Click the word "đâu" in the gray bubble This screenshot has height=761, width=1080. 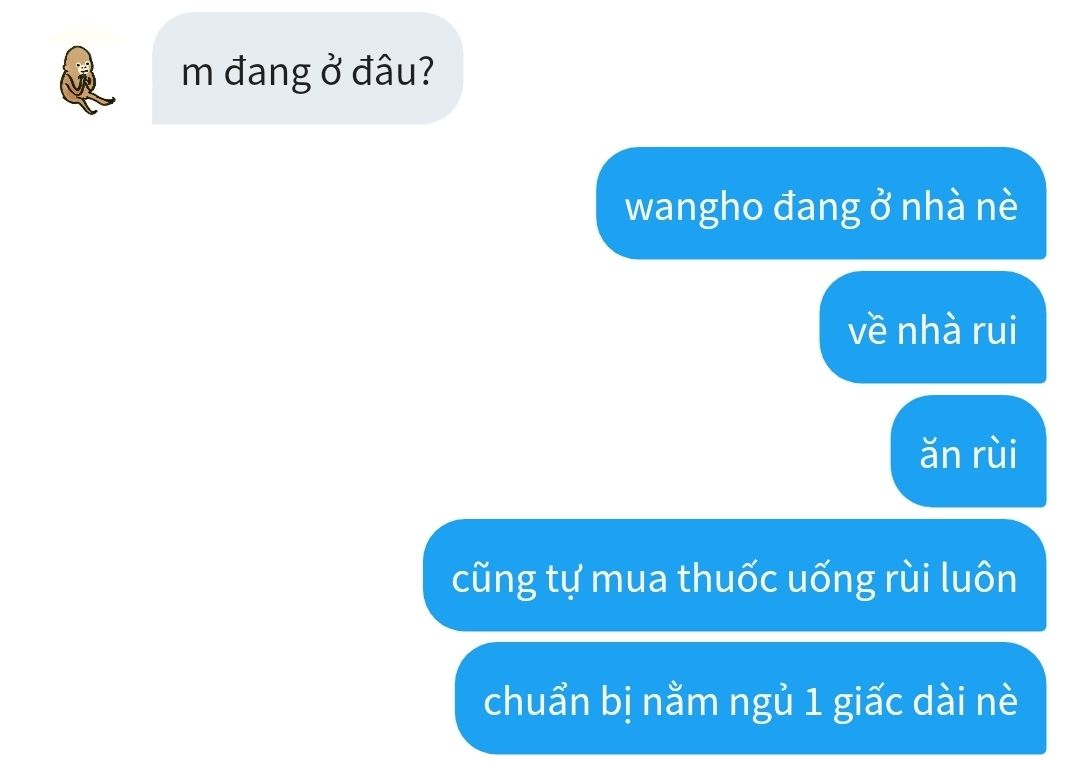point(383,70)
